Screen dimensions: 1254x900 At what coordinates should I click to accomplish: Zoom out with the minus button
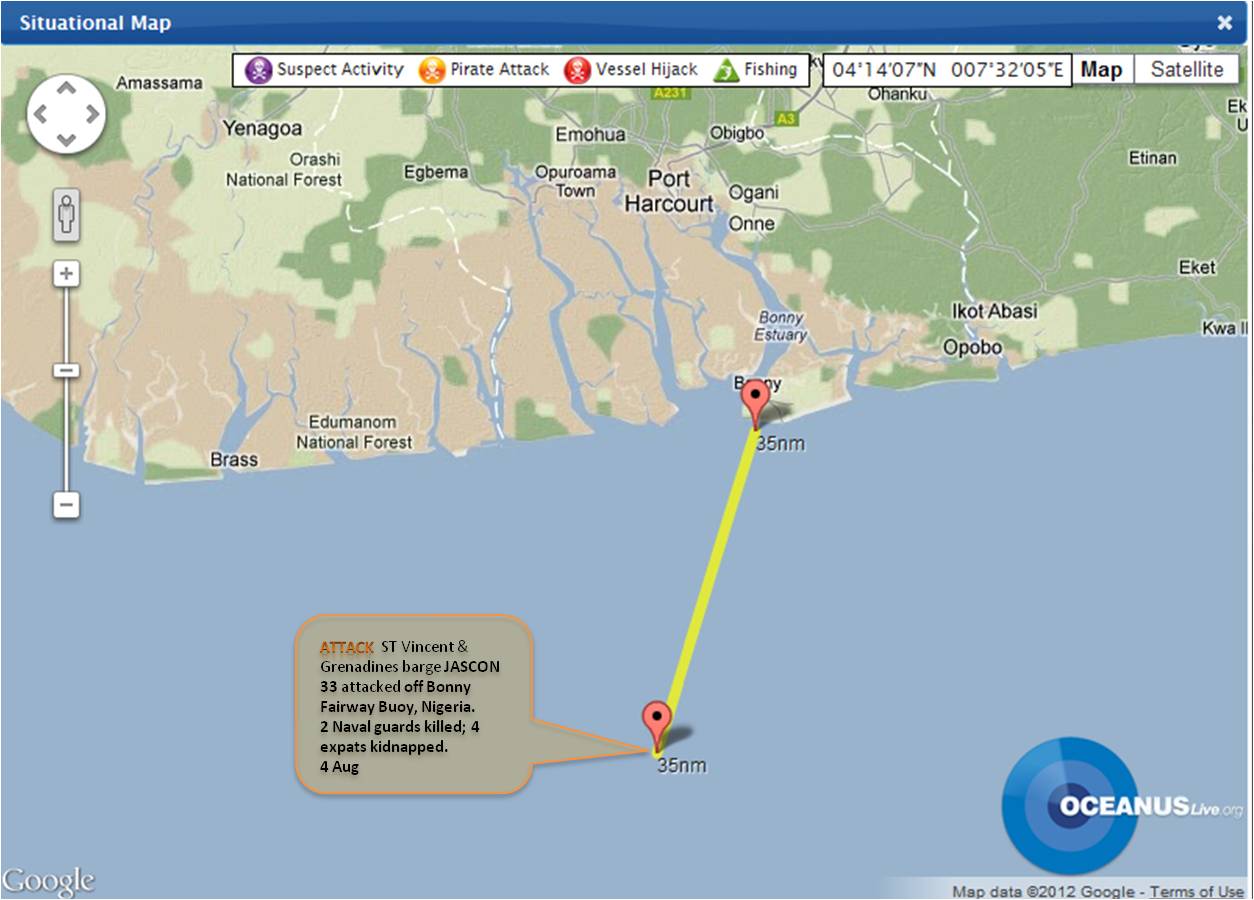tap(66, 505)
